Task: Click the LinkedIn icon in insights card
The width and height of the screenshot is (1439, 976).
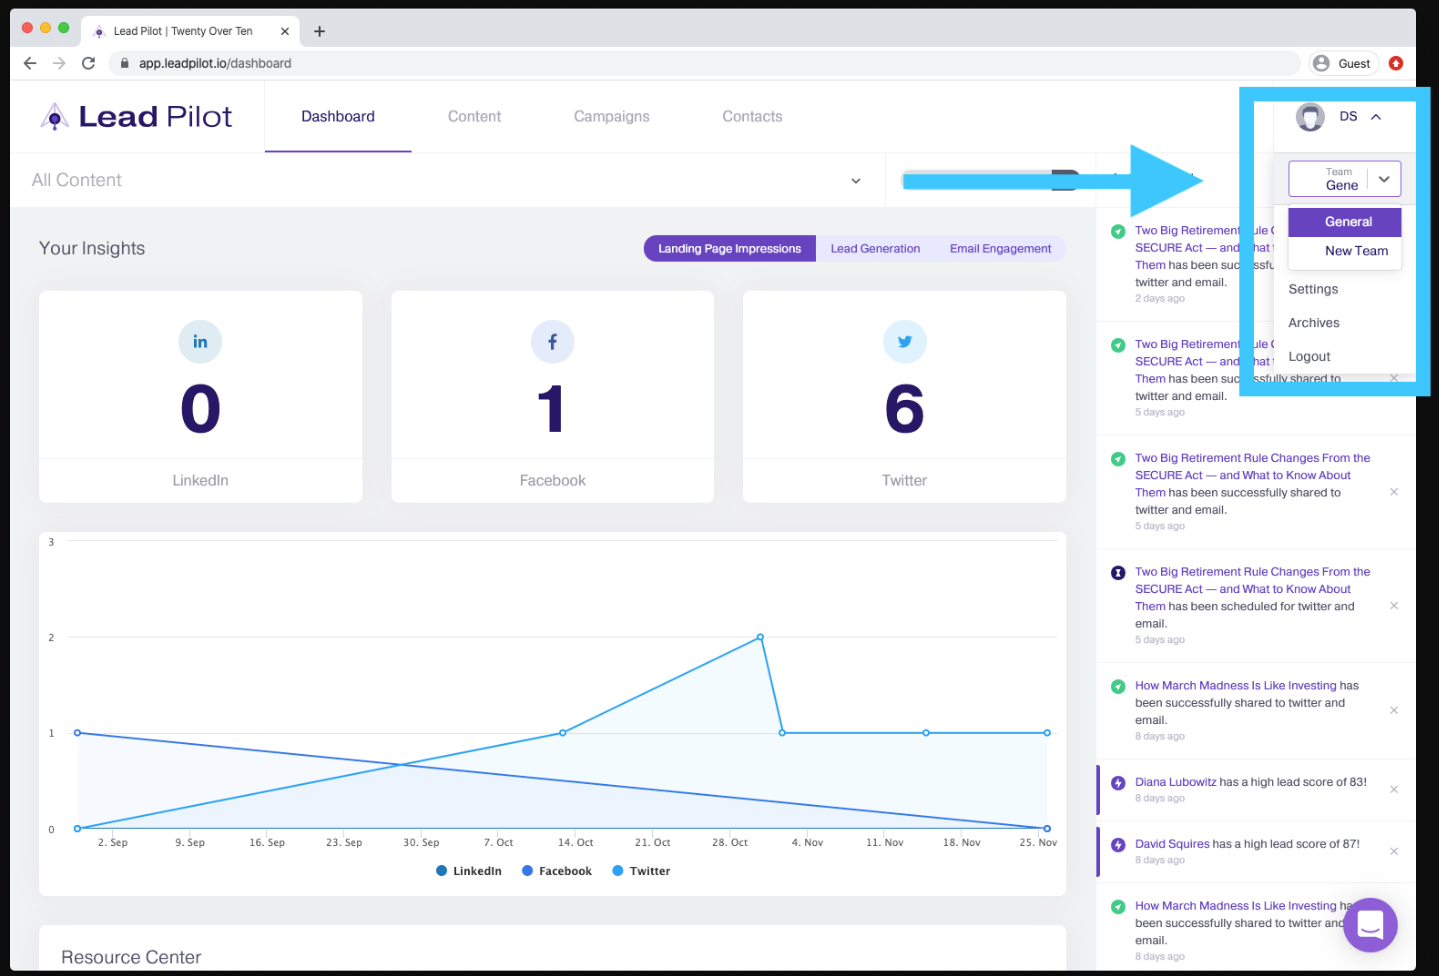Action: pyautogui.click(x=200, y=342)
